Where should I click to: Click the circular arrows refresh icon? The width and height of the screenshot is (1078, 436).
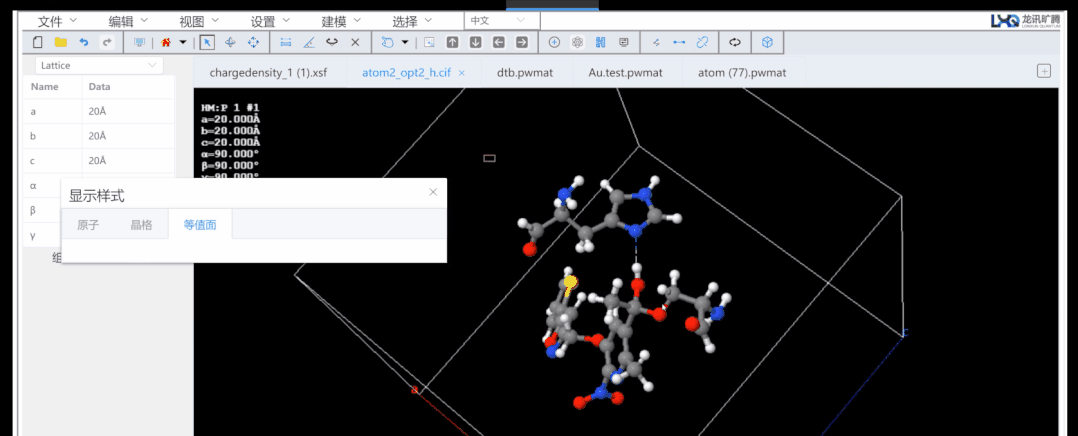[735, 43]
